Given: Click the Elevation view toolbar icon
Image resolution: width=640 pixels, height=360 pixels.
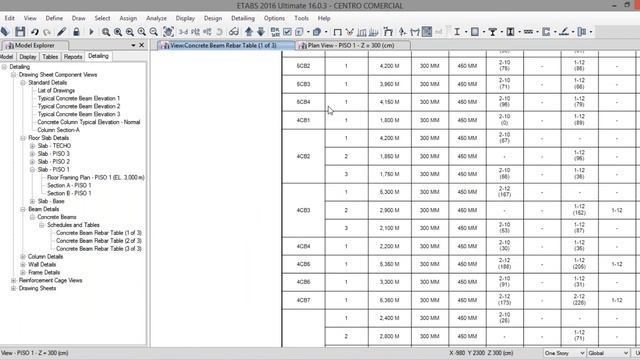Looking at the screenshot, I should (208, 32).
